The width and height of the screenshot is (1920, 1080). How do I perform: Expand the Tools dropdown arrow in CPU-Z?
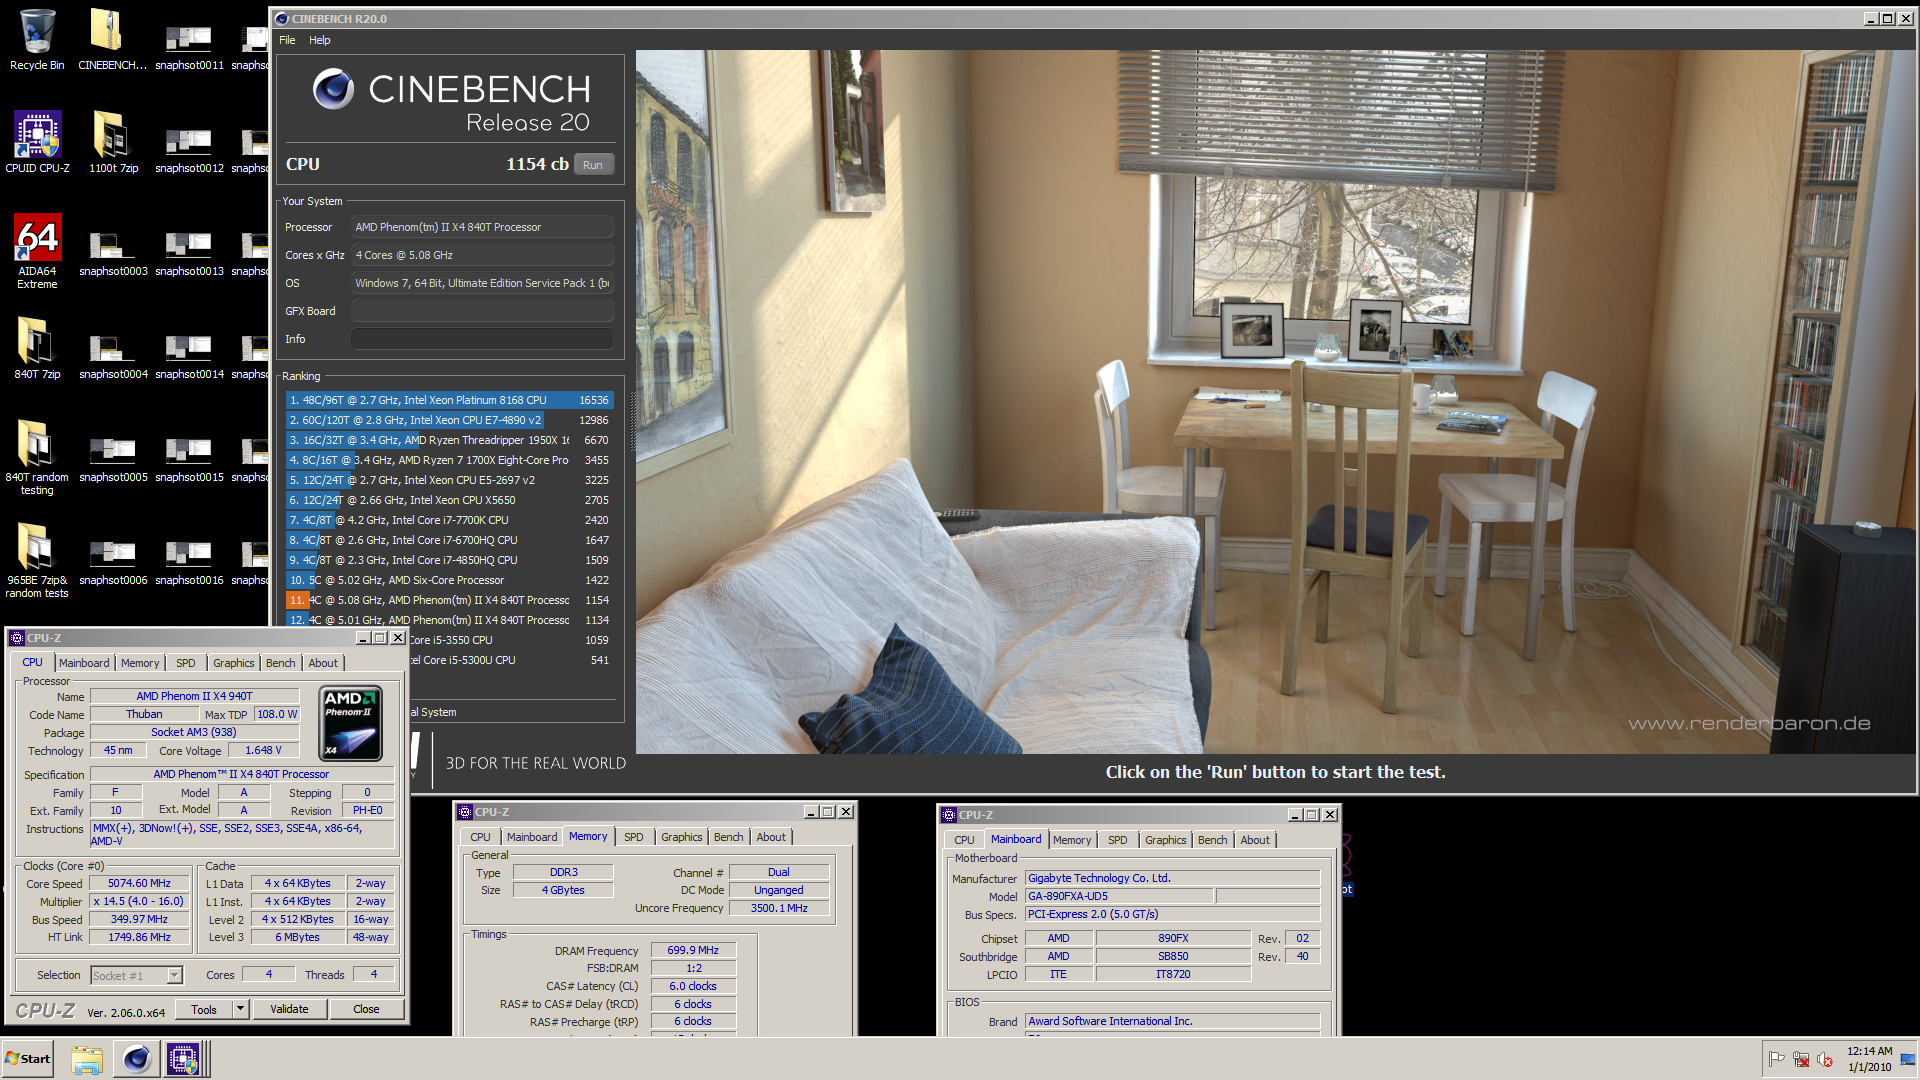pos(240,1009)
